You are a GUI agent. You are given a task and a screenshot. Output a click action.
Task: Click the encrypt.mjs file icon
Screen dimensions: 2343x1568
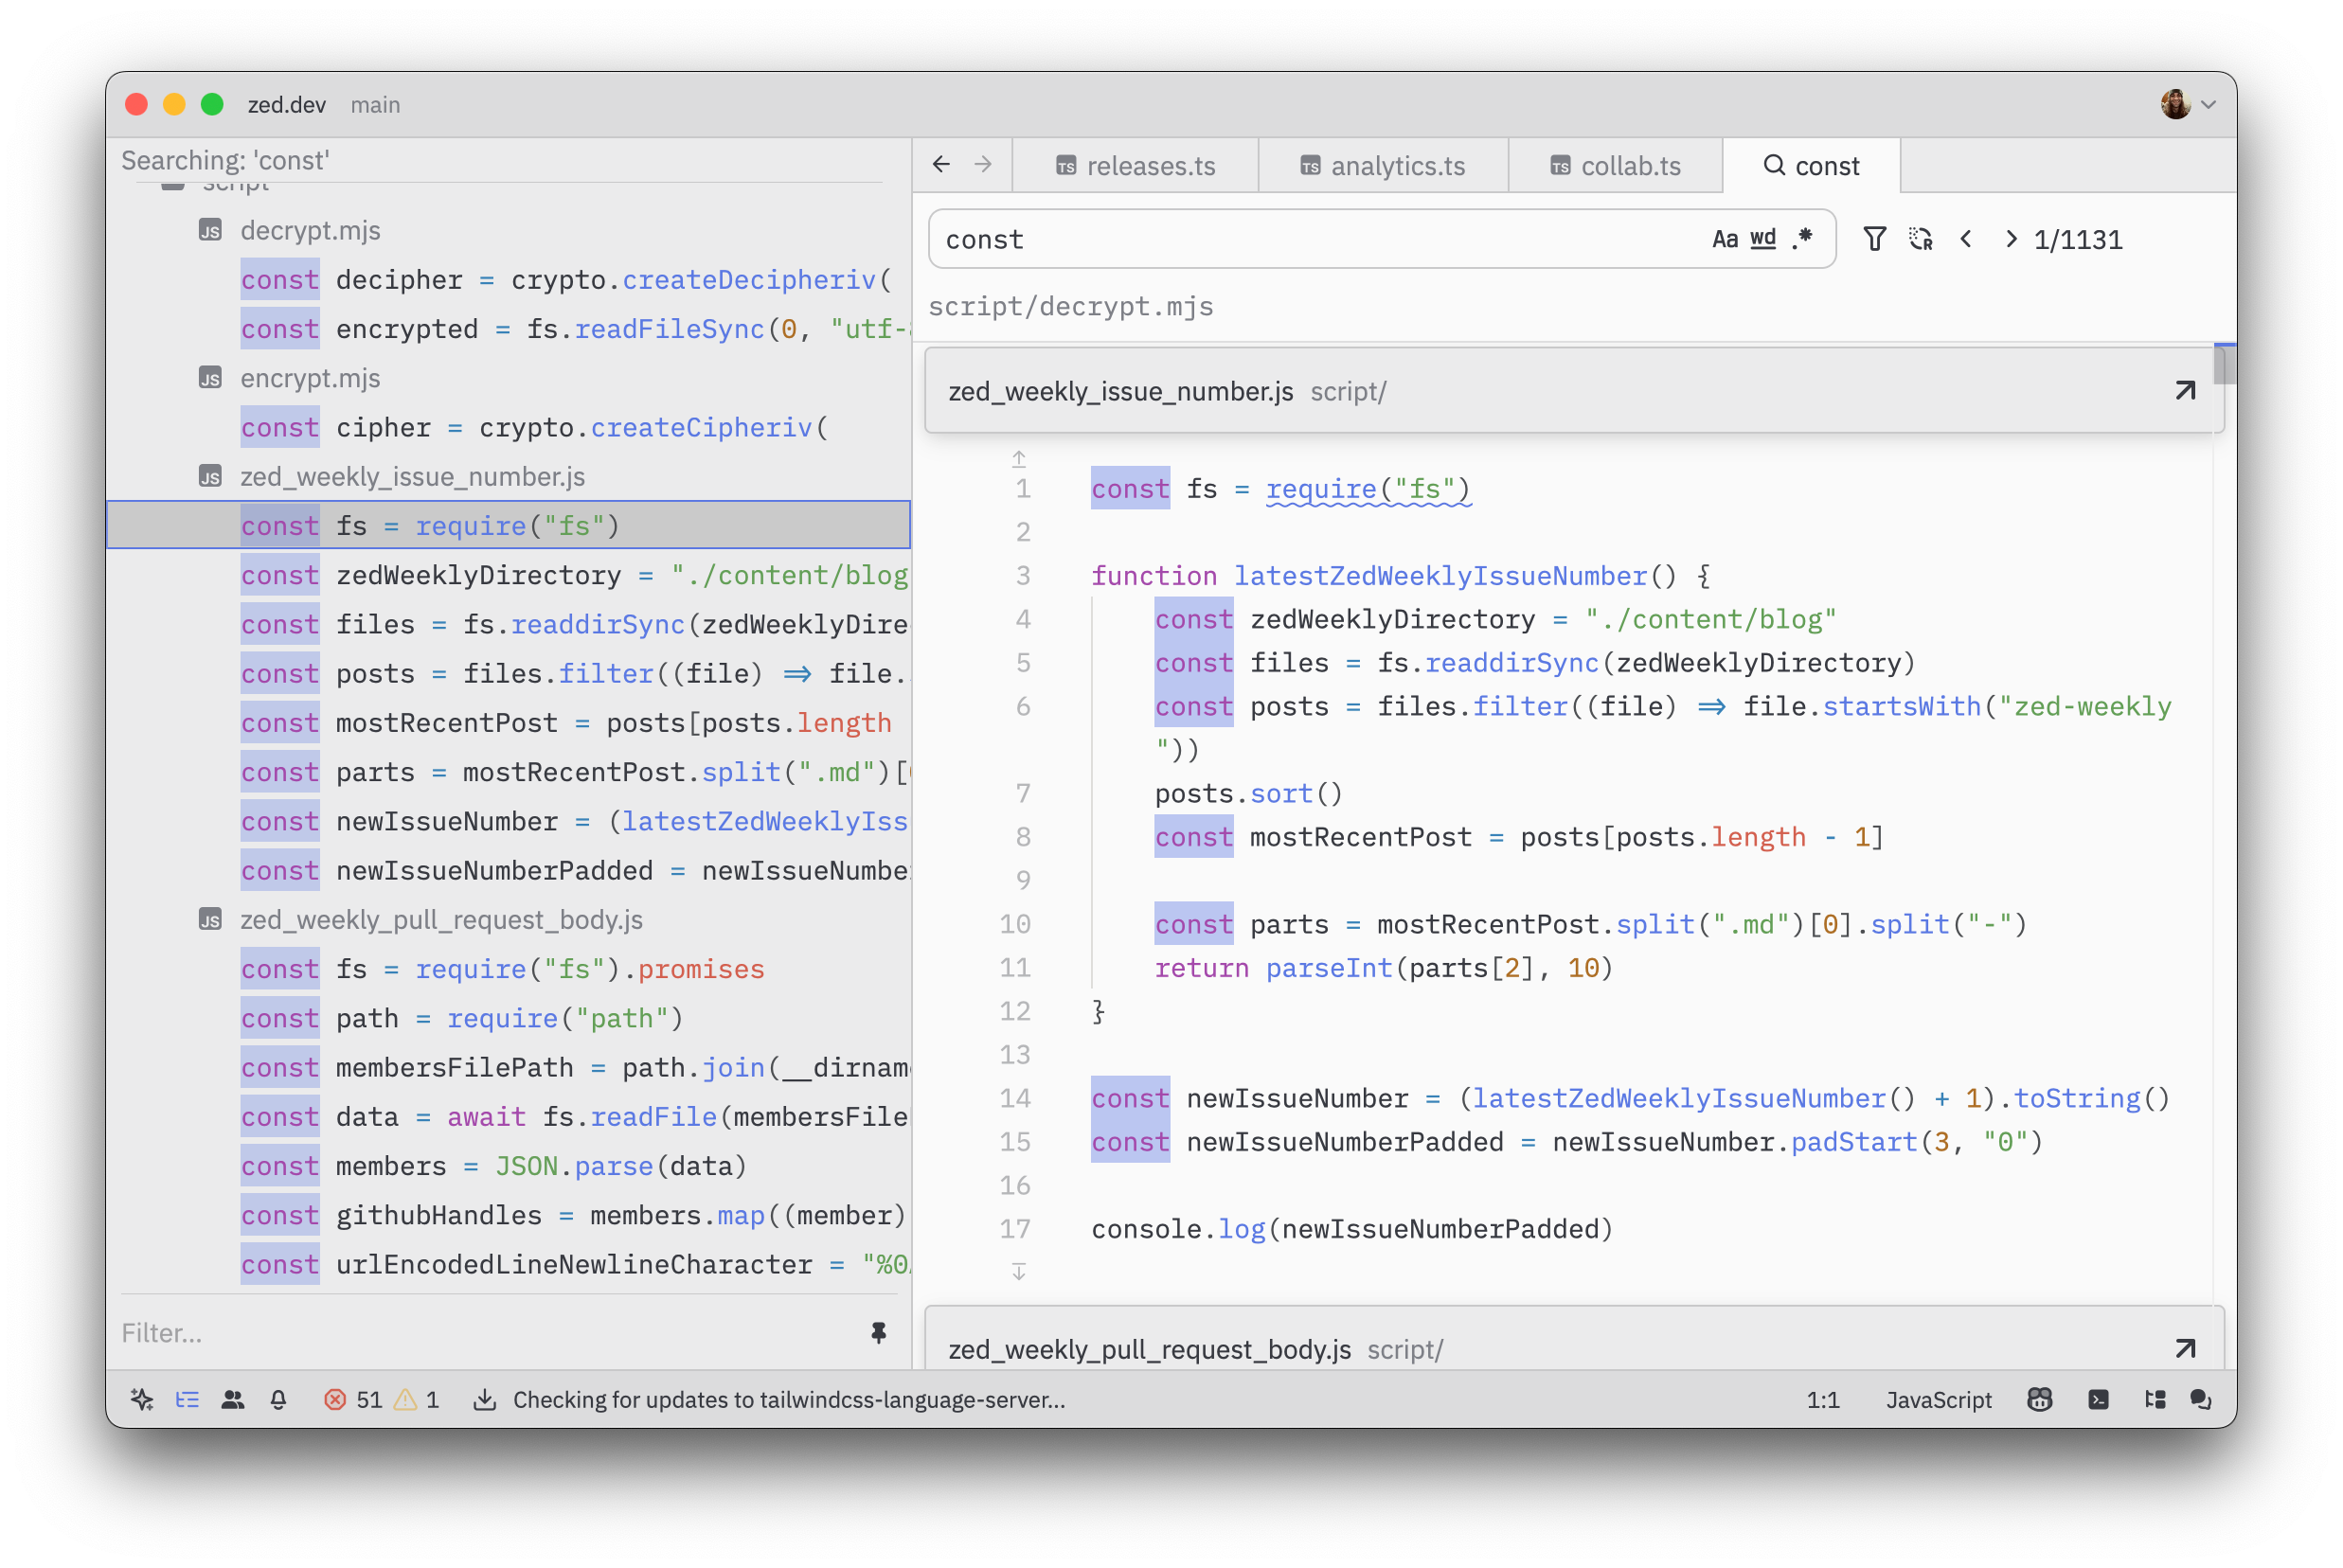(210, 378)
